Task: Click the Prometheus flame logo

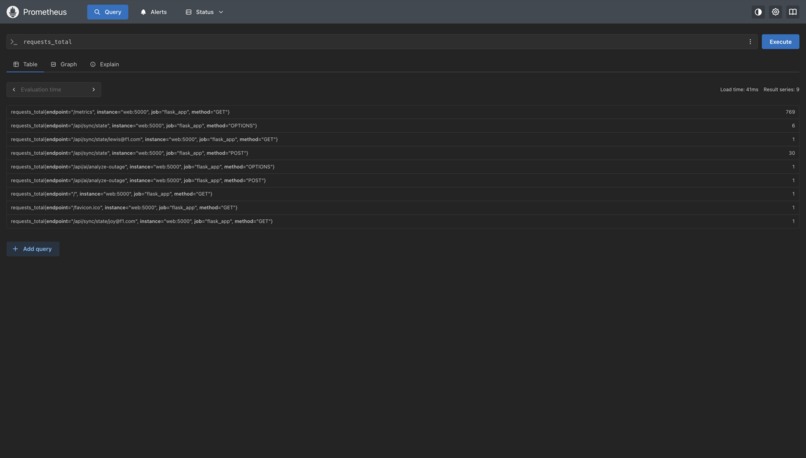Action: (x=13, y=12)
